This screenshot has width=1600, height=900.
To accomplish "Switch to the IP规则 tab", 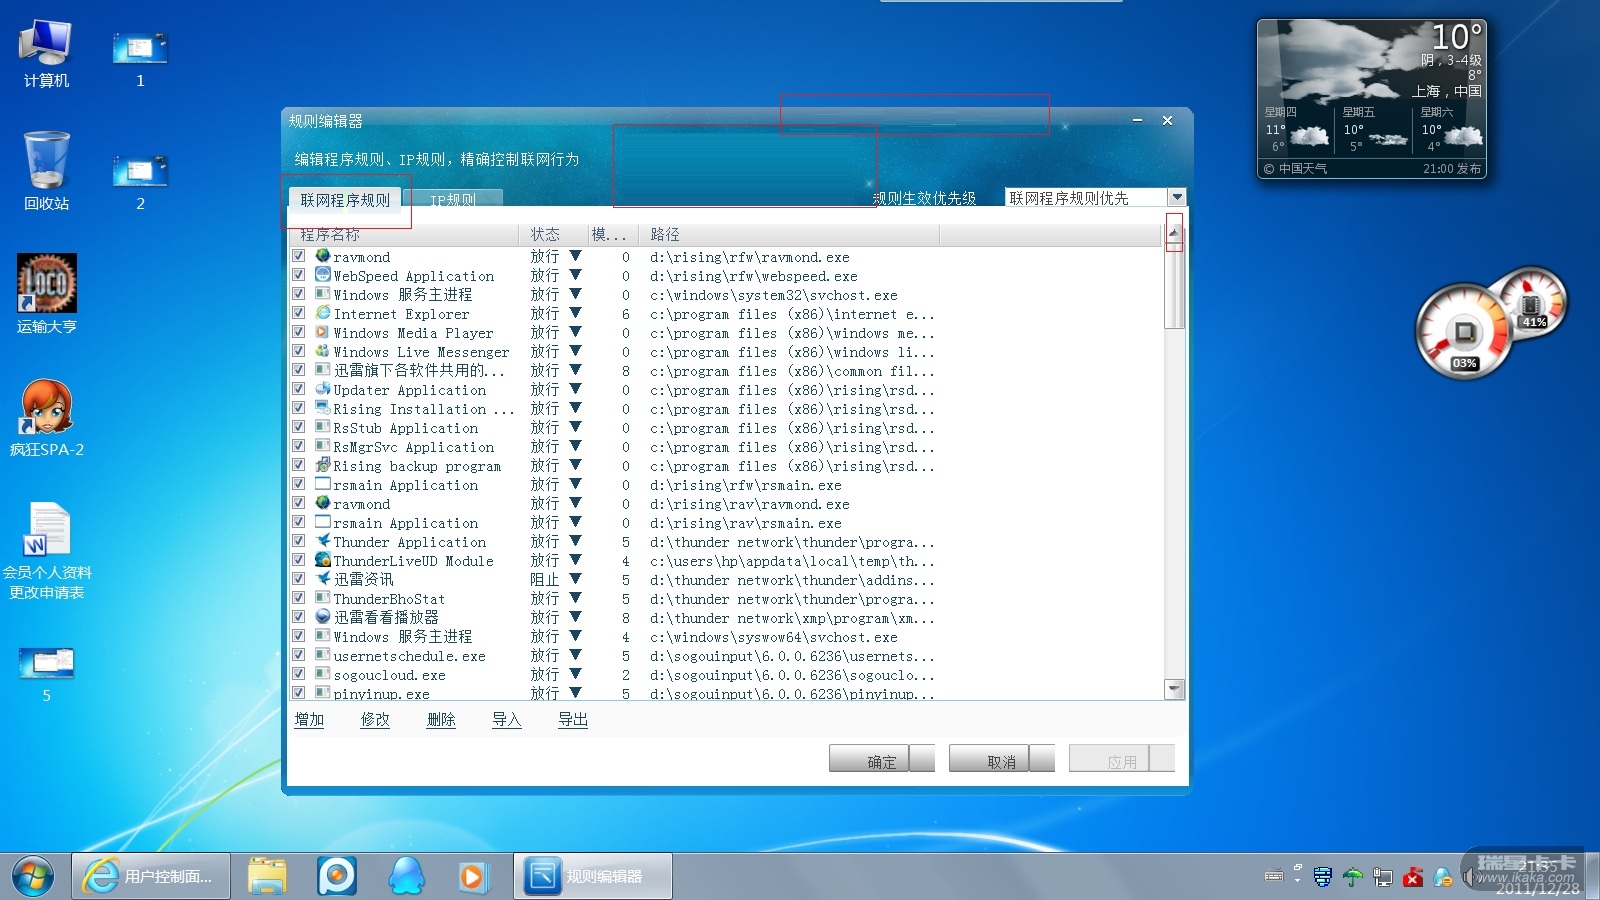I will tap(453, 200).
